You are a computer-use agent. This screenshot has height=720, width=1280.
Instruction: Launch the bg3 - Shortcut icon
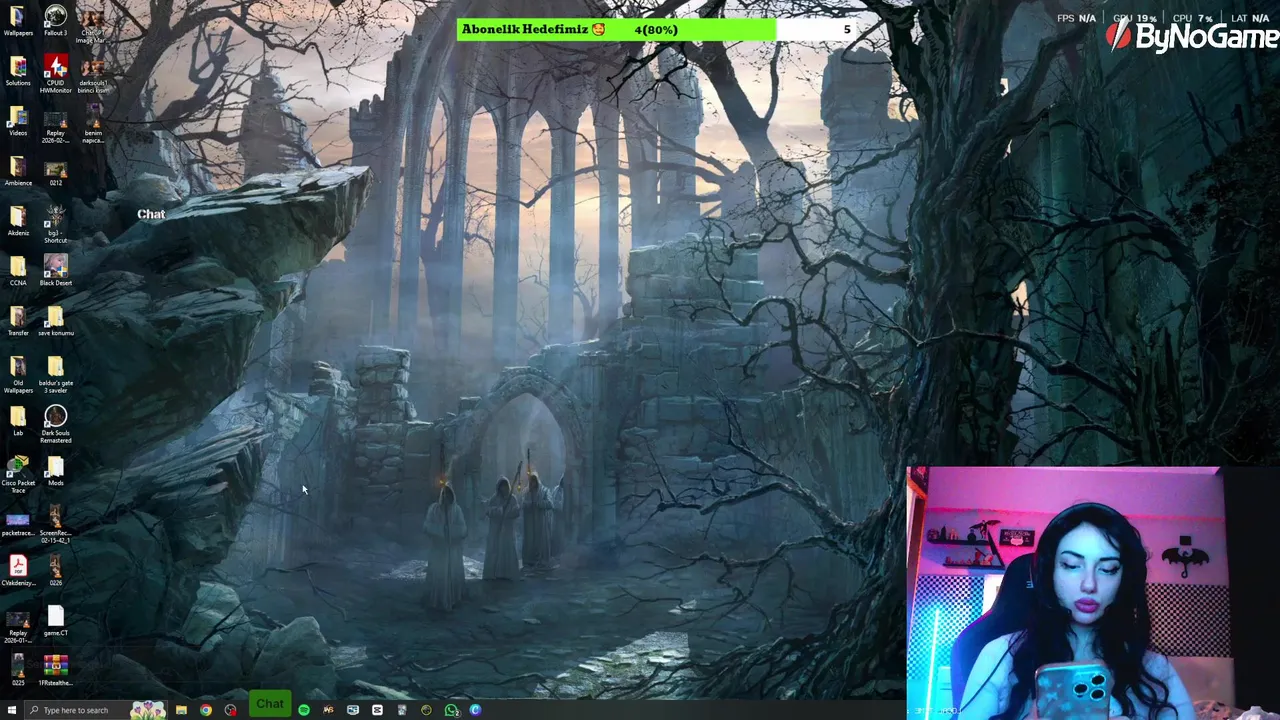(x=55, y=224)
